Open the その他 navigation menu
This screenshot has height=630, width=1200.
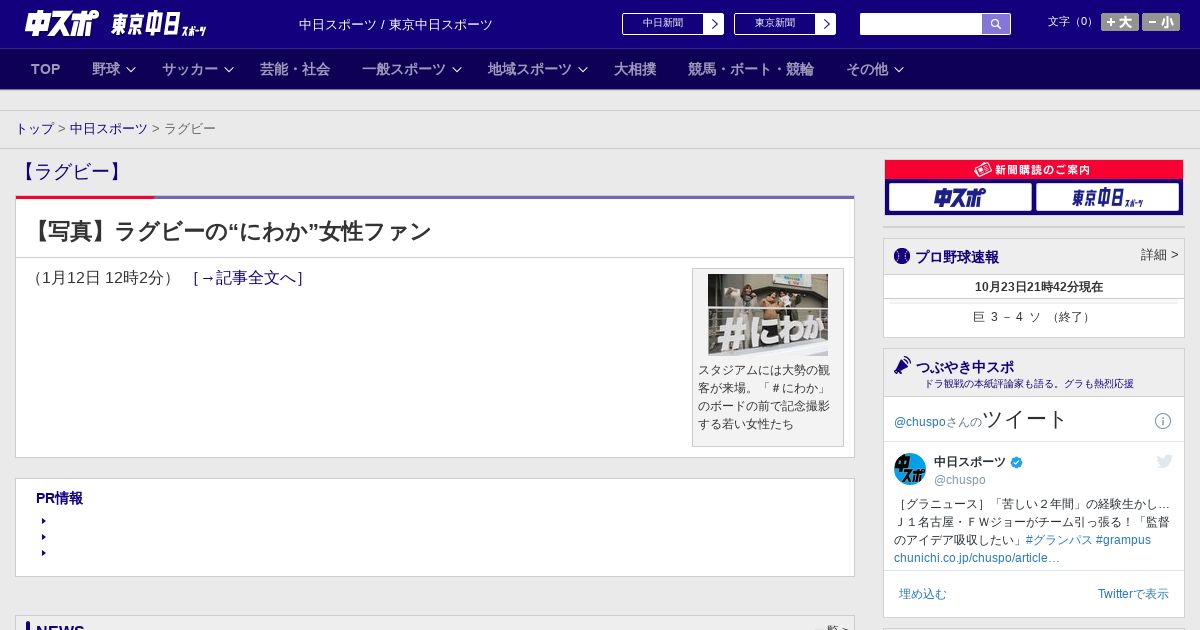point(867,69)
